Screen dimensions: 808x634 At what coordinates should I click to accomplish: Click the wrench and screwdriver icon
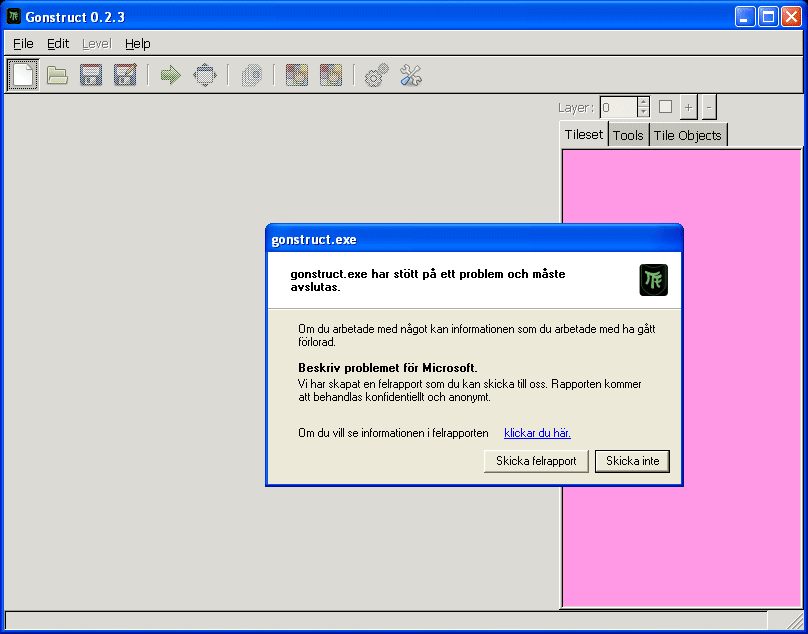(411, 75)
